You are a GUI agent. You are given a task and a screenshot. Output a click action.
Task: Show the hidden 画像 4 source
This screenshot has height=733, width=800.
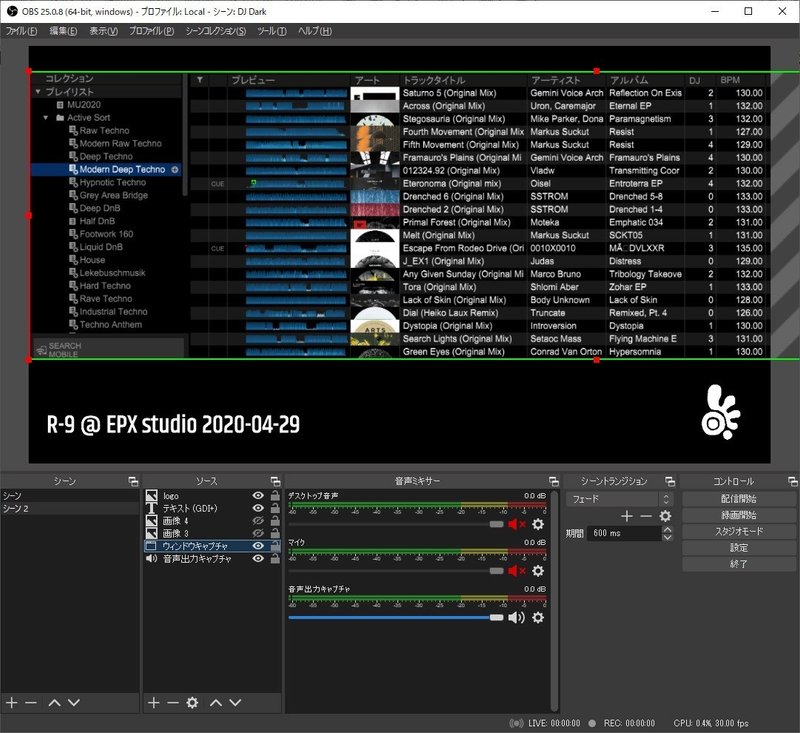coord(258,521)
